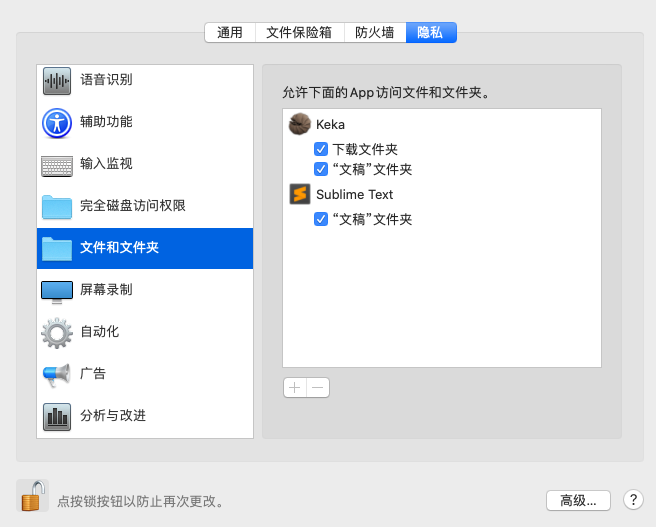The height and width of the screenshot is (527, 656).
Task: Select 完全磁盘访问权限 in the sidebar
Action: [133, 205]
